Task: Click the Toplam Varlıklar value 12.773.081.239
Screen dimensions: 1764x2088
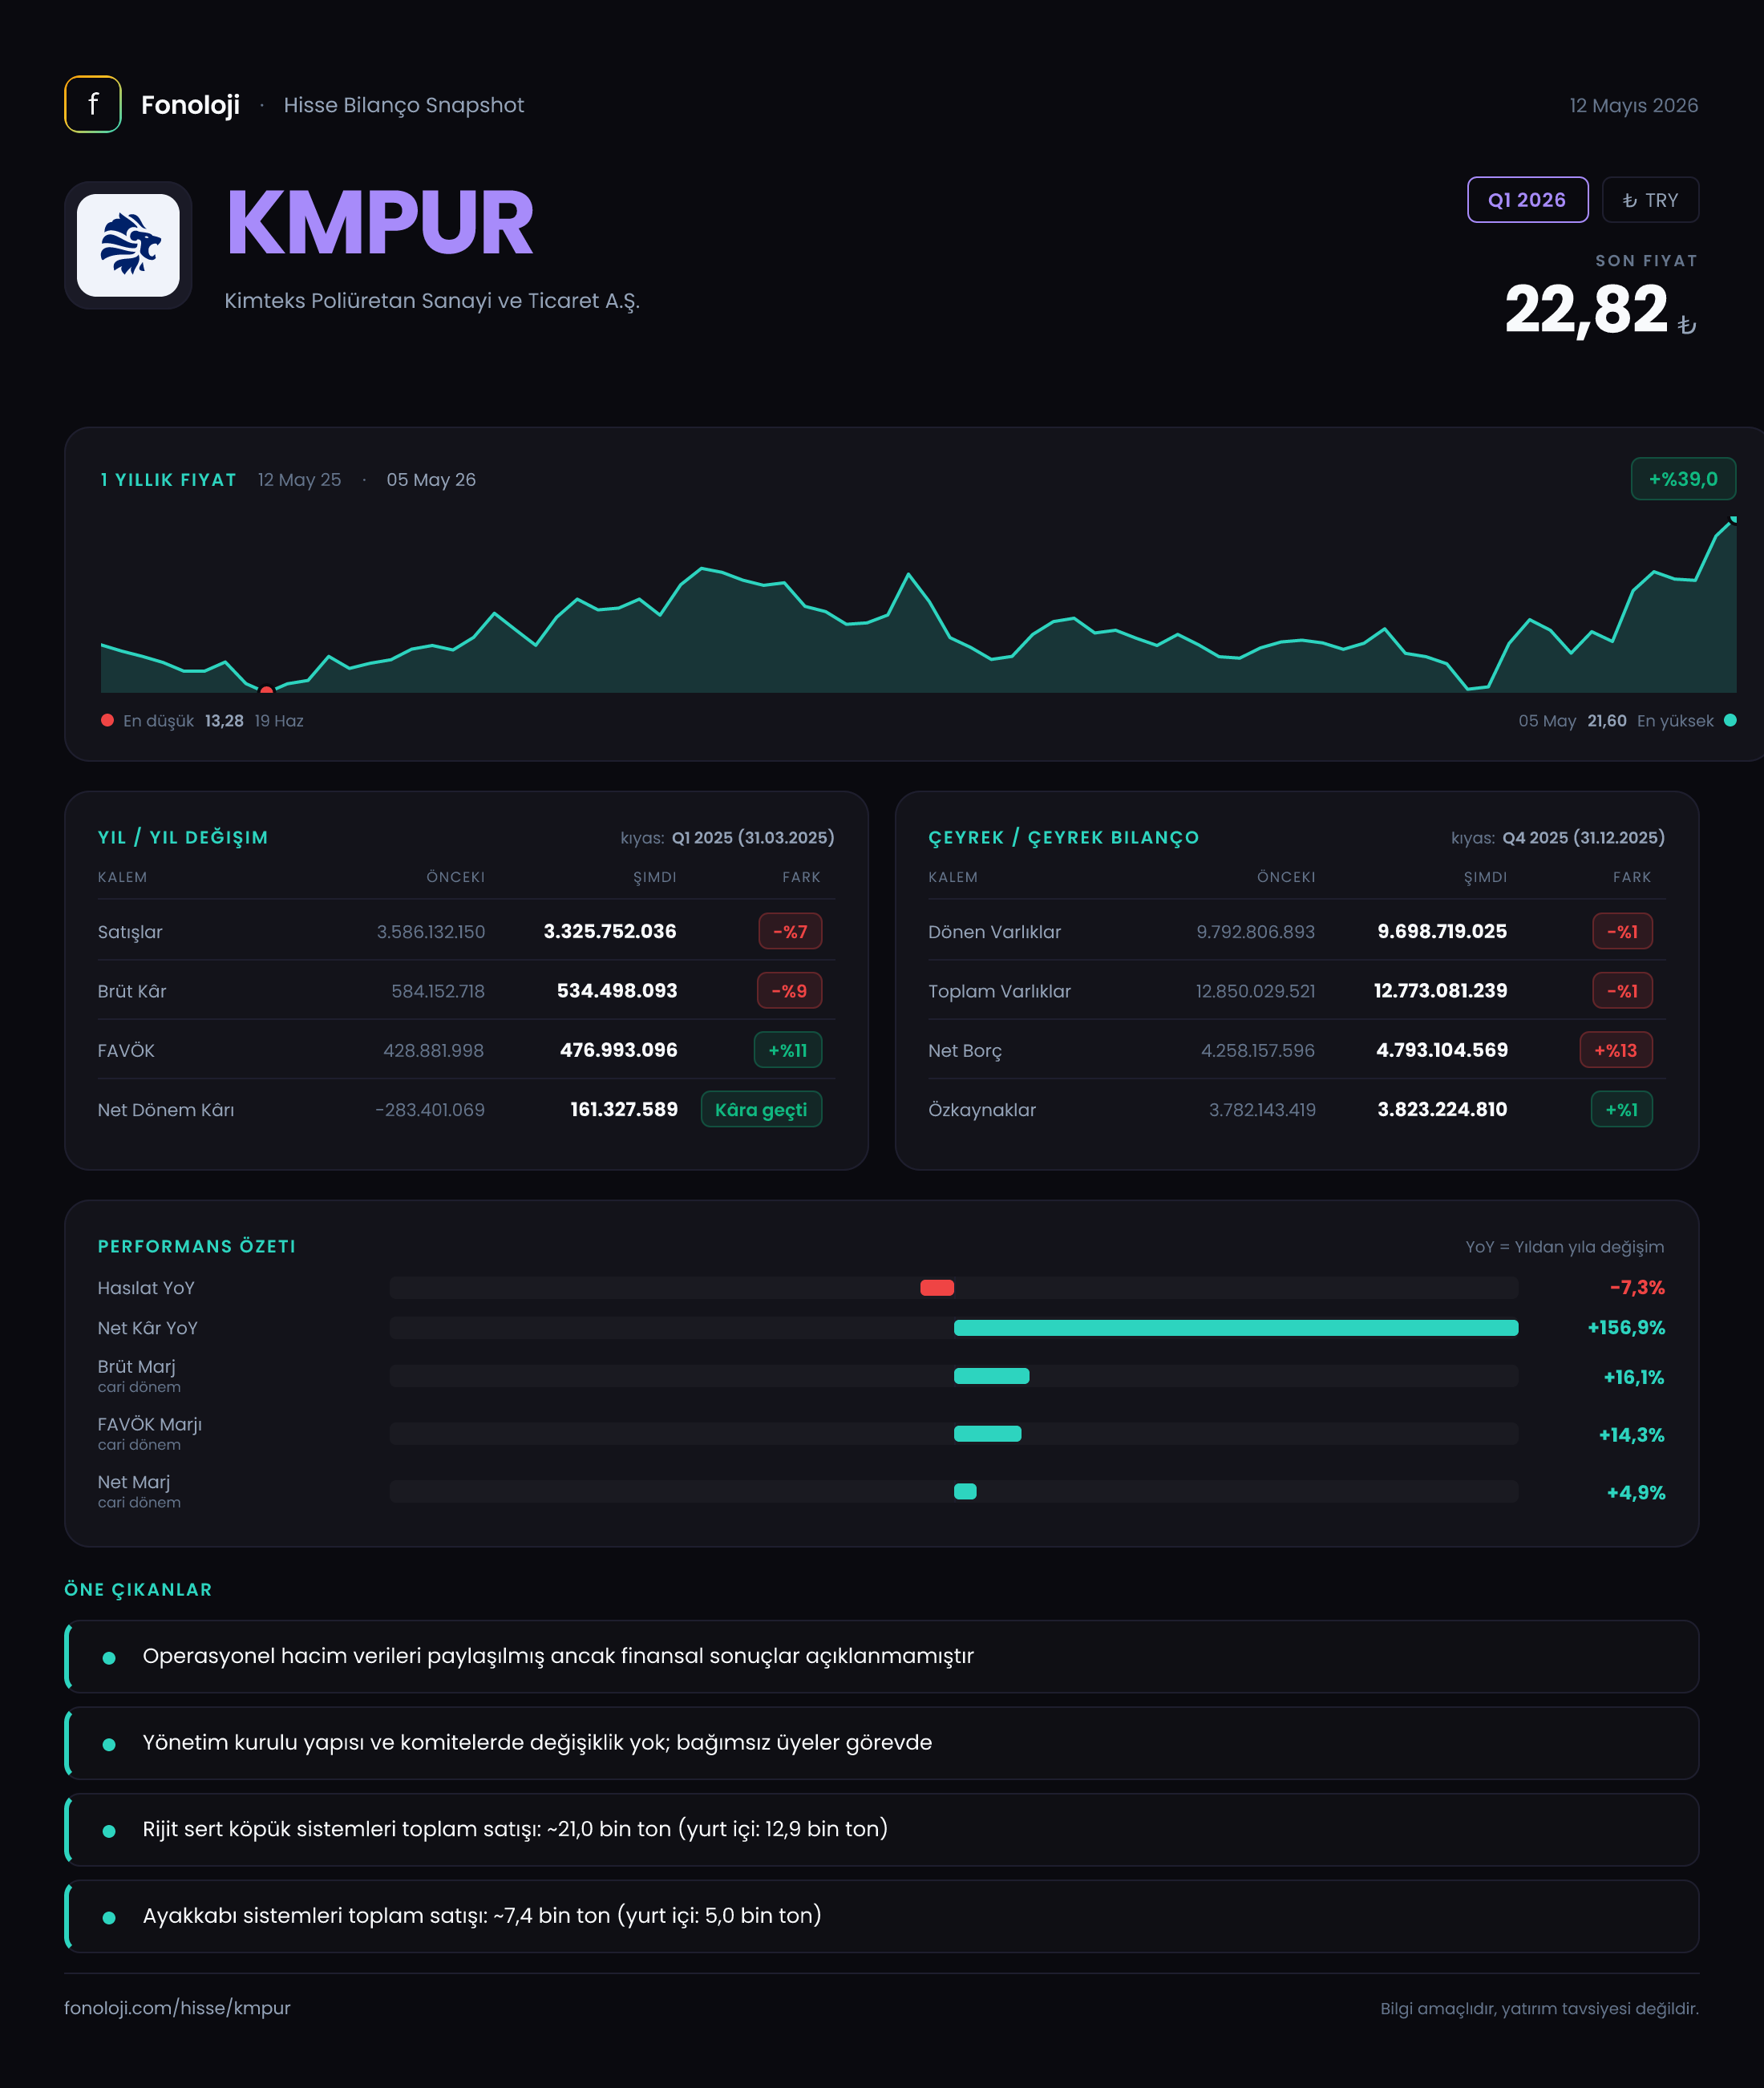Action: pyautogui.click(x=1440, y=990)
